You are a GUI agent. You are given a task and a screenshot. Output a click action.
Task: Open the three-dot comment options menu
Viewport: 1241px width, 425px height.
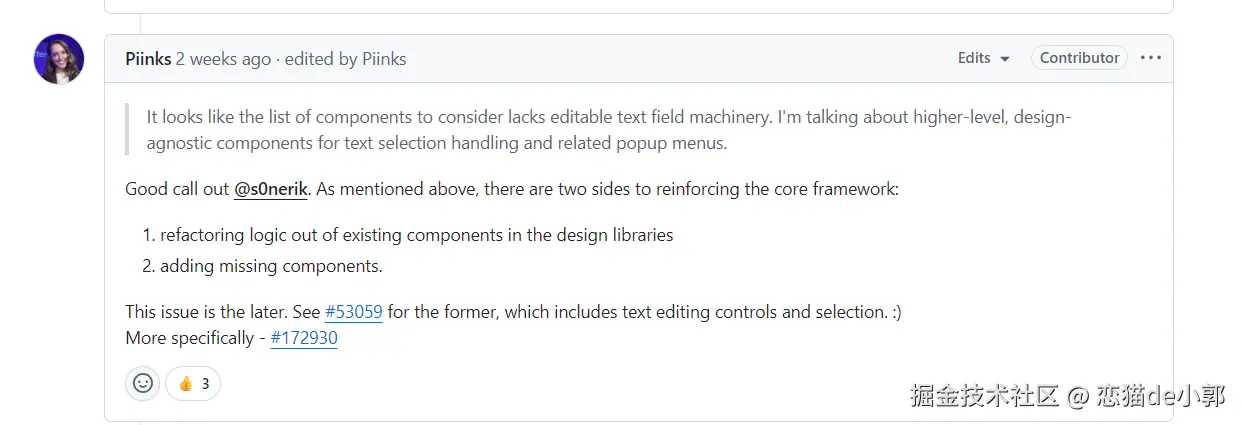point(1151,58)
